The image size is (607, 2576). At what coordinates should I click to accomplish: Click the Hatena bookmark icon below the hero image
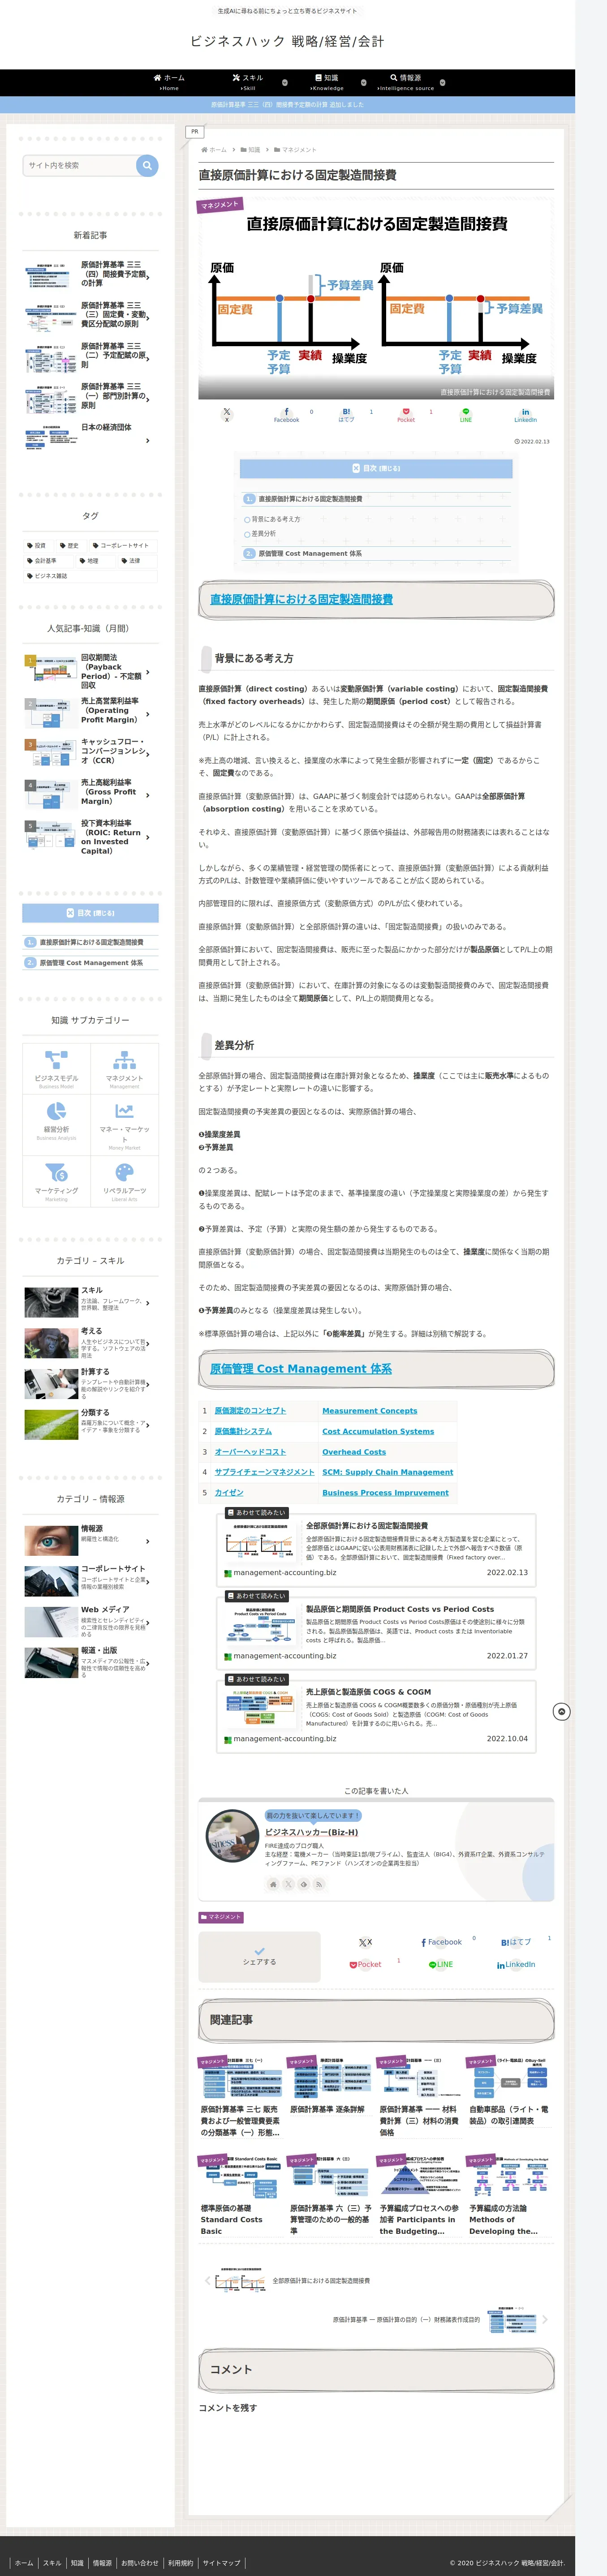346,415
